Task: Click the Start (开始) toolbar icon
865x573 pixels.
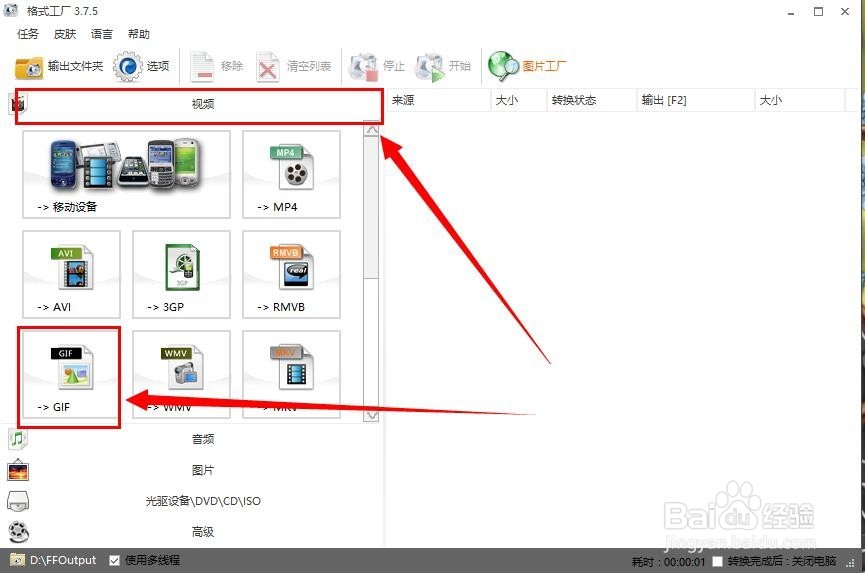Action: pyautogui.click(x=430, y=67)
